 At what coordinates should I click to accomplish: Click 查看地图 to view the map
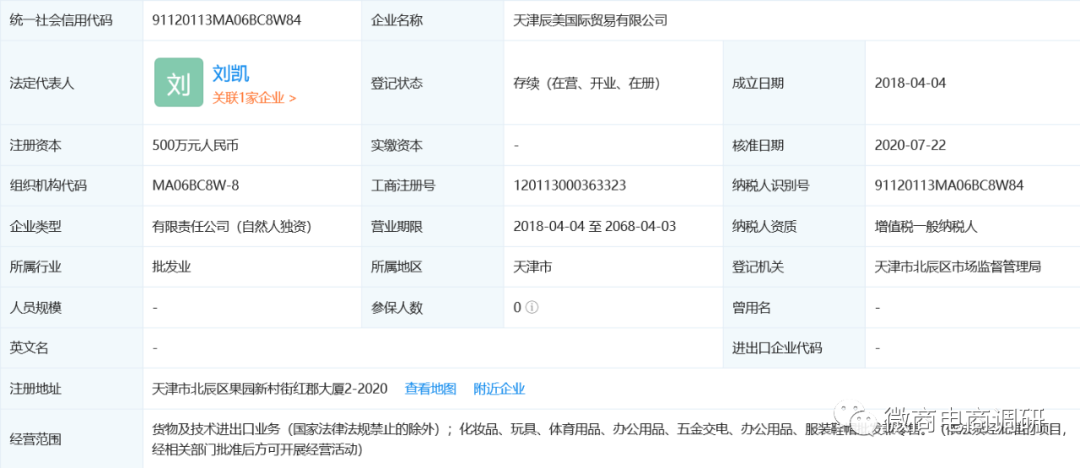(x=430, y=389)
